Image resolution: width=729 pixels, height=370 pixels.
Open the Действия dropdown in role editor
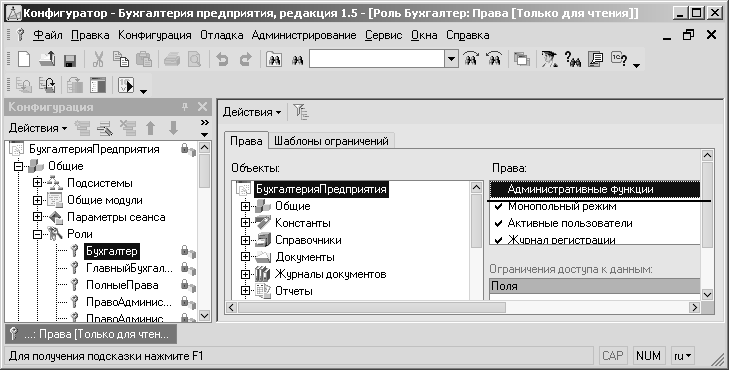tap(252, 112)
